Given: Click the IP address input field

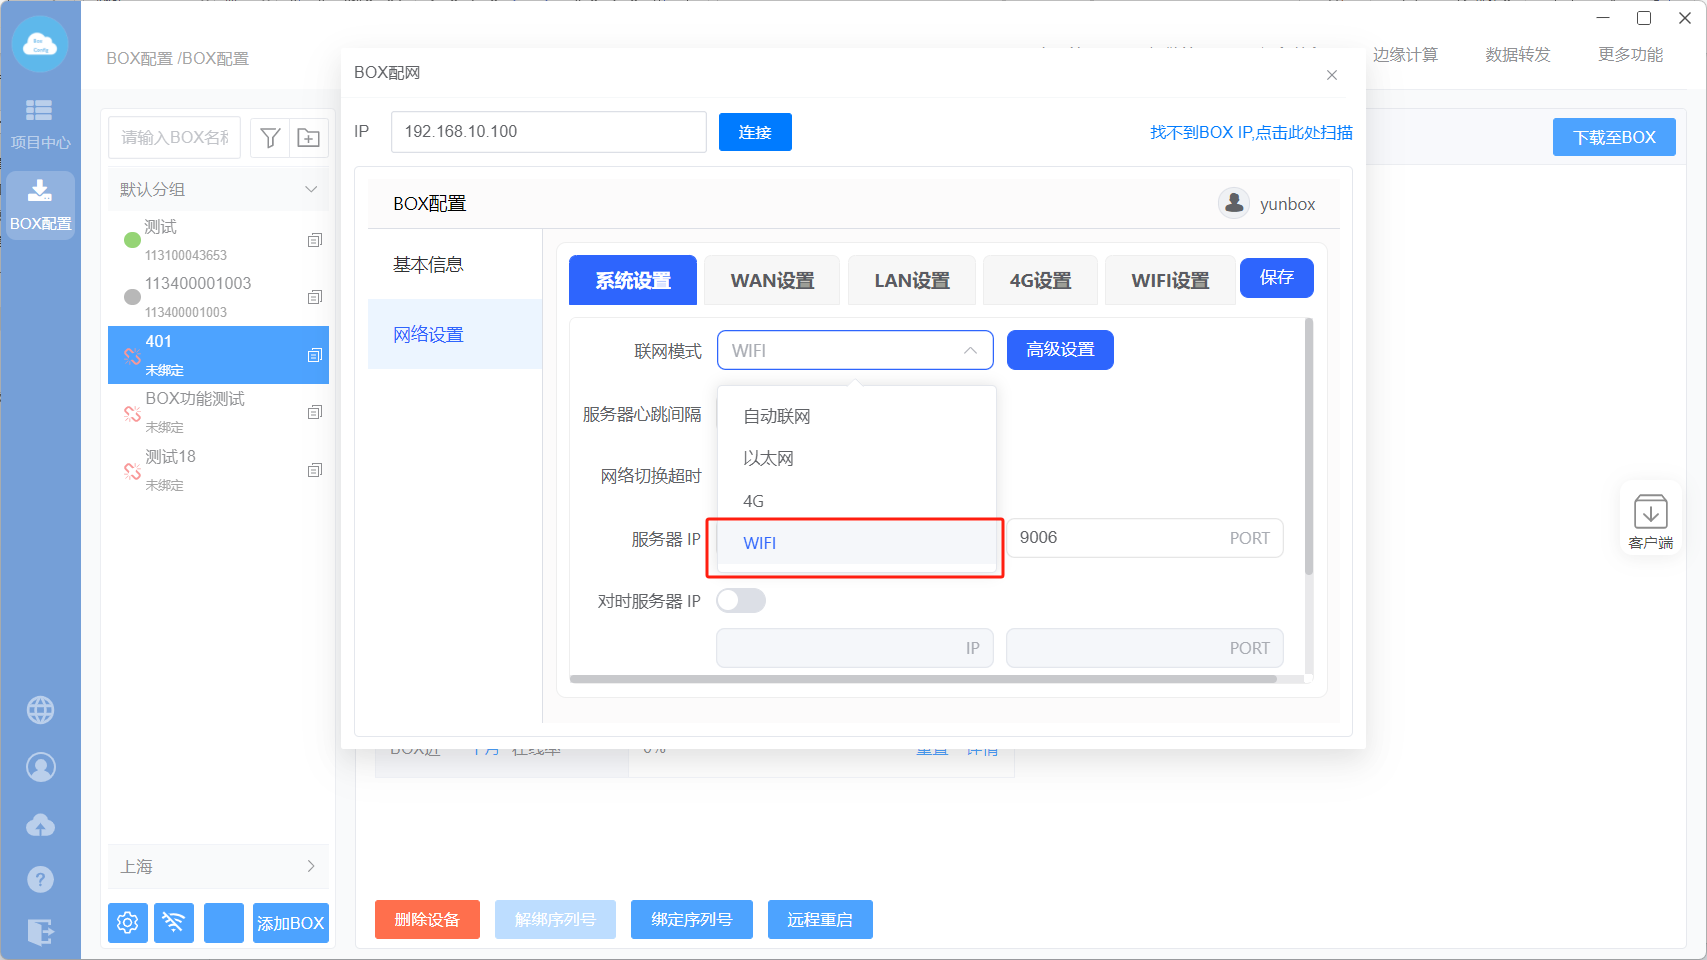Looking at the screenshot, I should pyautogui.click(x=548, y=132).
